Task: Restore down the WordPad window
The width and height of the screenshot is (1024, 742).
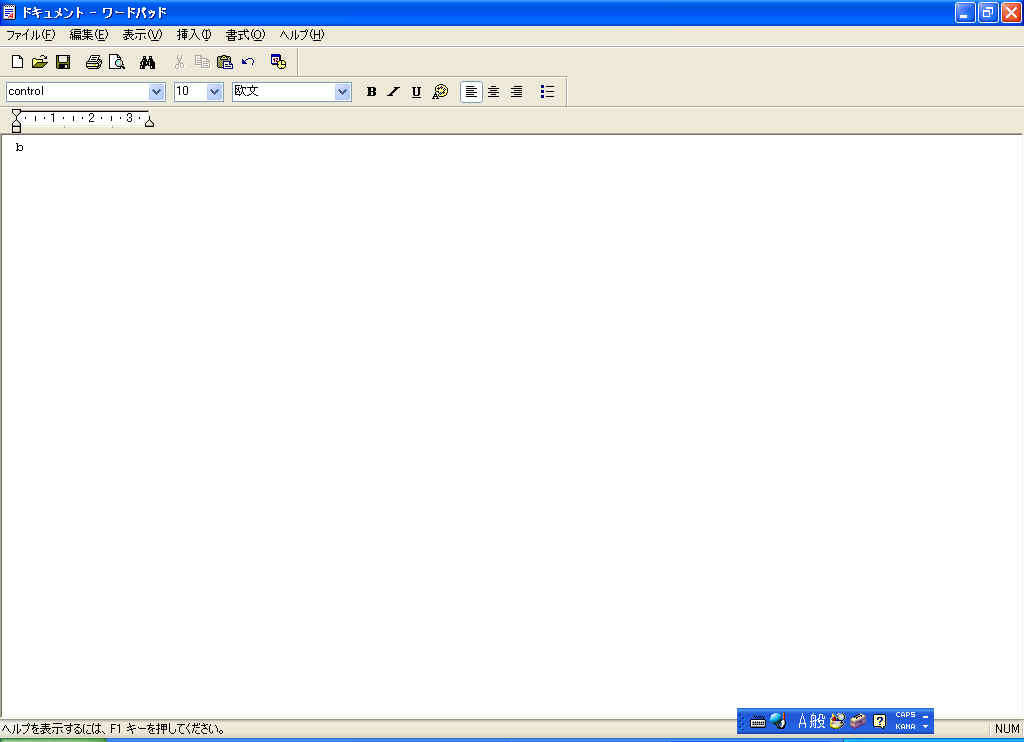Action: point(988,12)
